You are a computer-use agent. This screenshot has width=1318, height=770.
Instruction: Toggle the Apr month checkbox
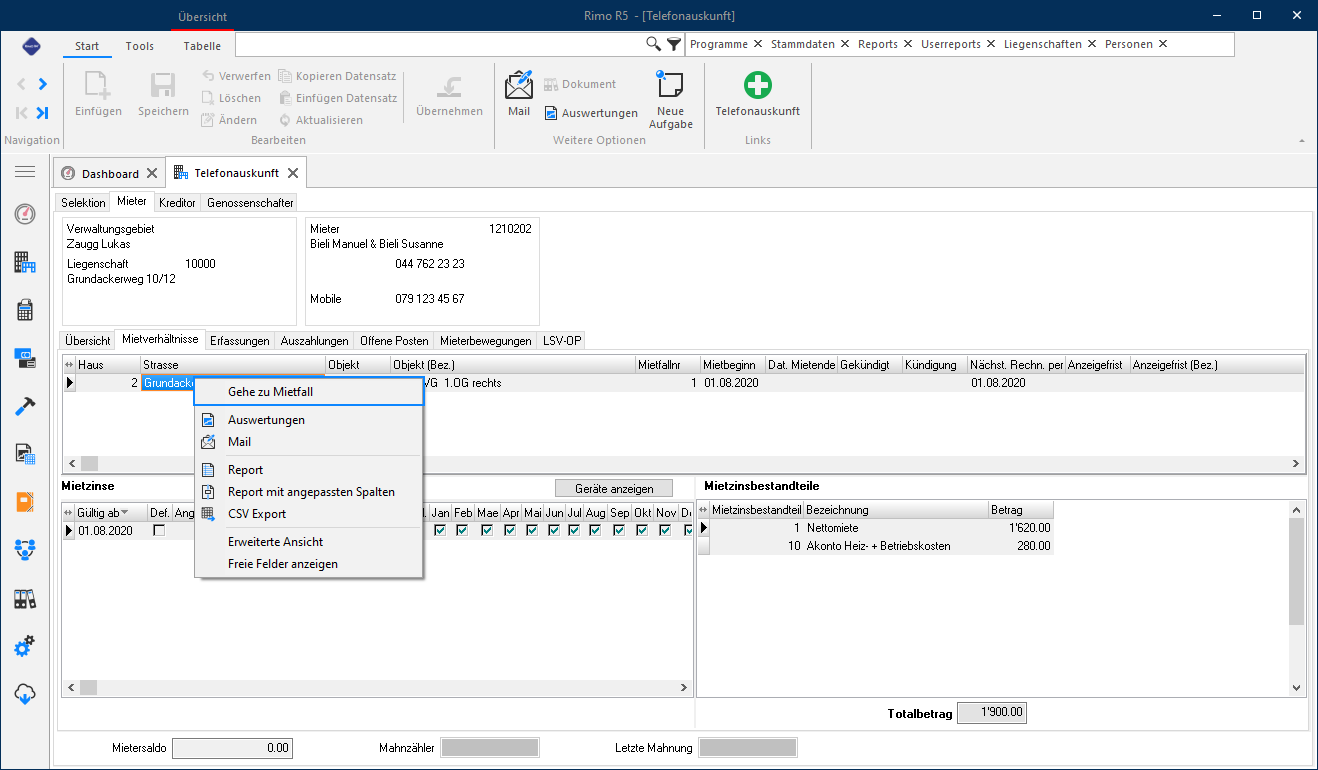510,531
